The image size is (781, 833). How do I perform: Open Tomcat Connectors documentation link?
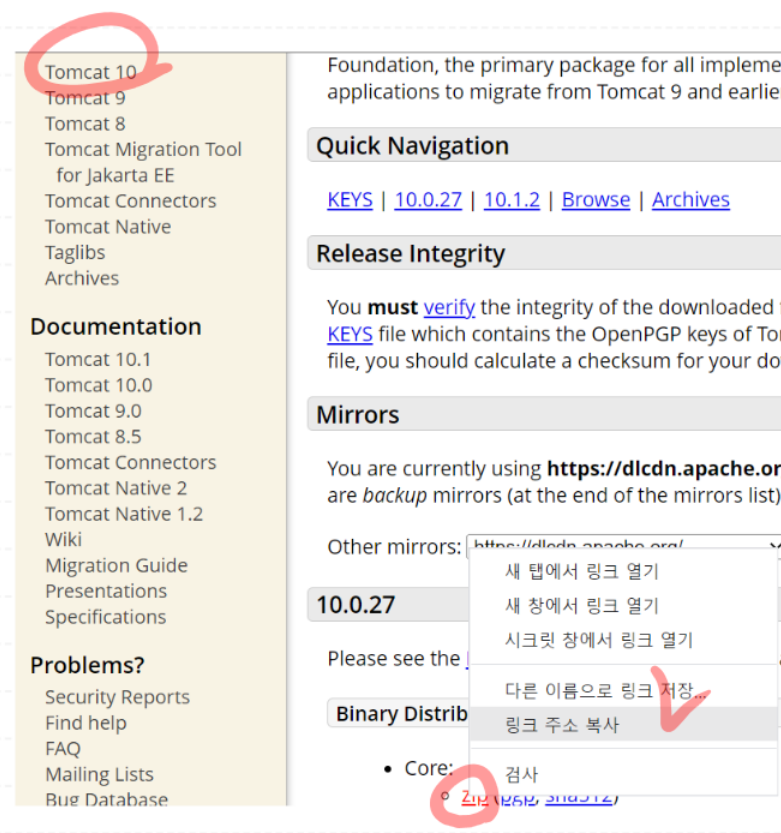click(131, 463)
